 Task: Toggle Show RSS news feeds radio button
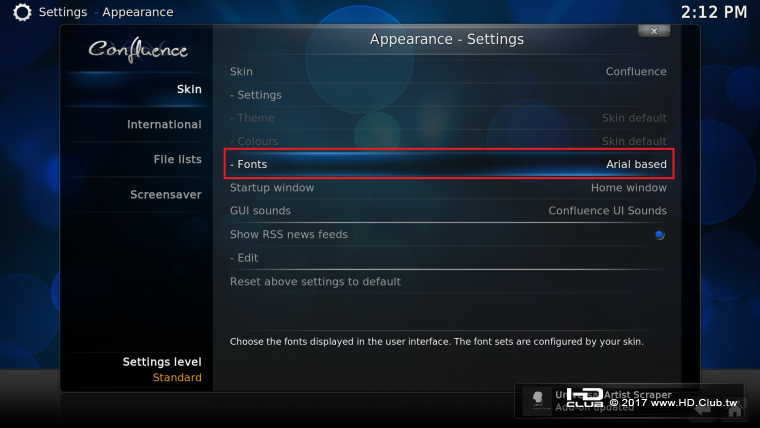pos(659,235)
